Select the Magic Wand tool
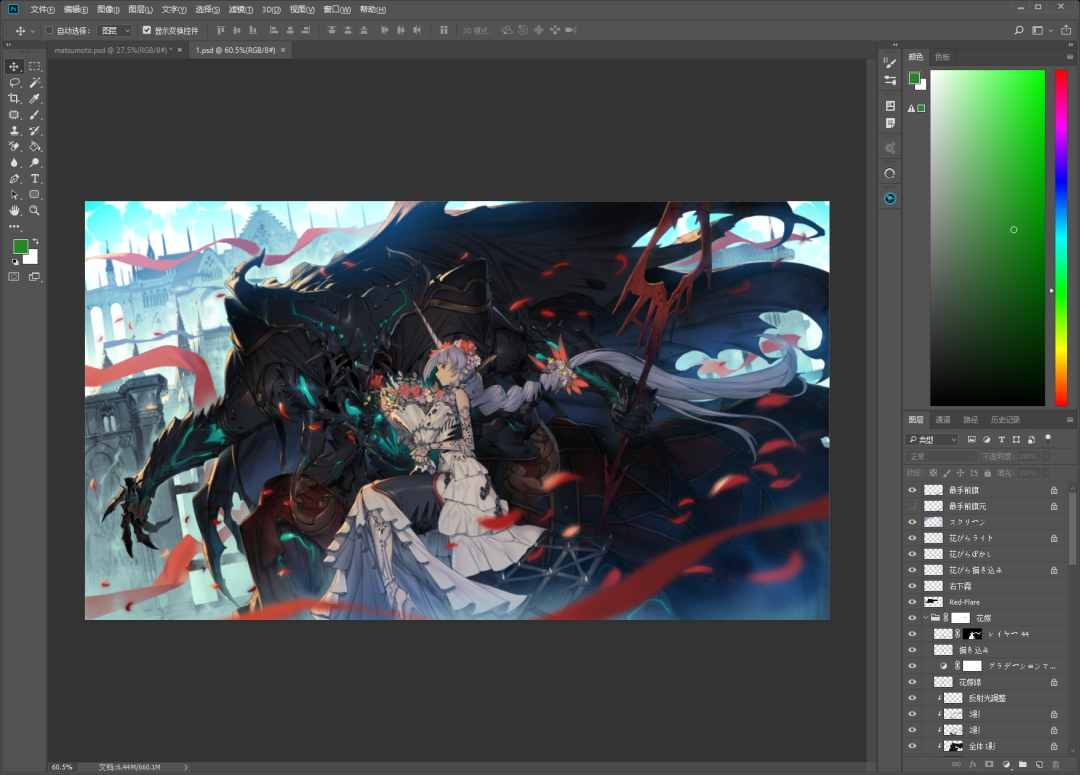The height and width of the screenshot is (775, 1080). tap(34, 82)
